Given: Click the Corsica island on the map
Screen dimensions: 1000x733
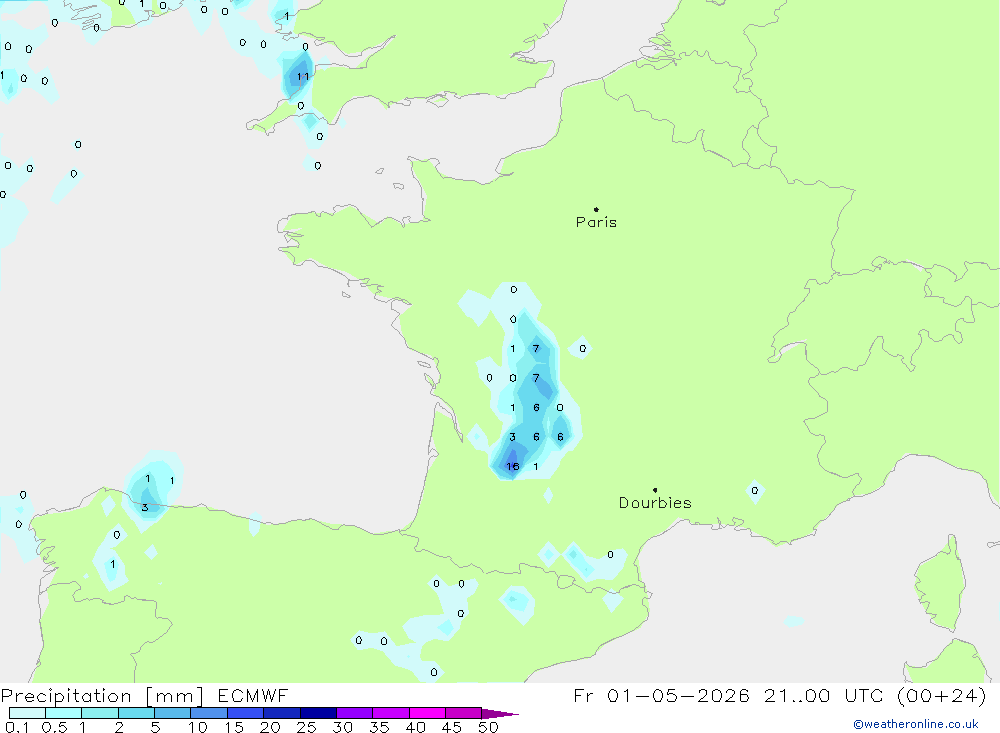Looking at the screenshot, I should (941, 584).
